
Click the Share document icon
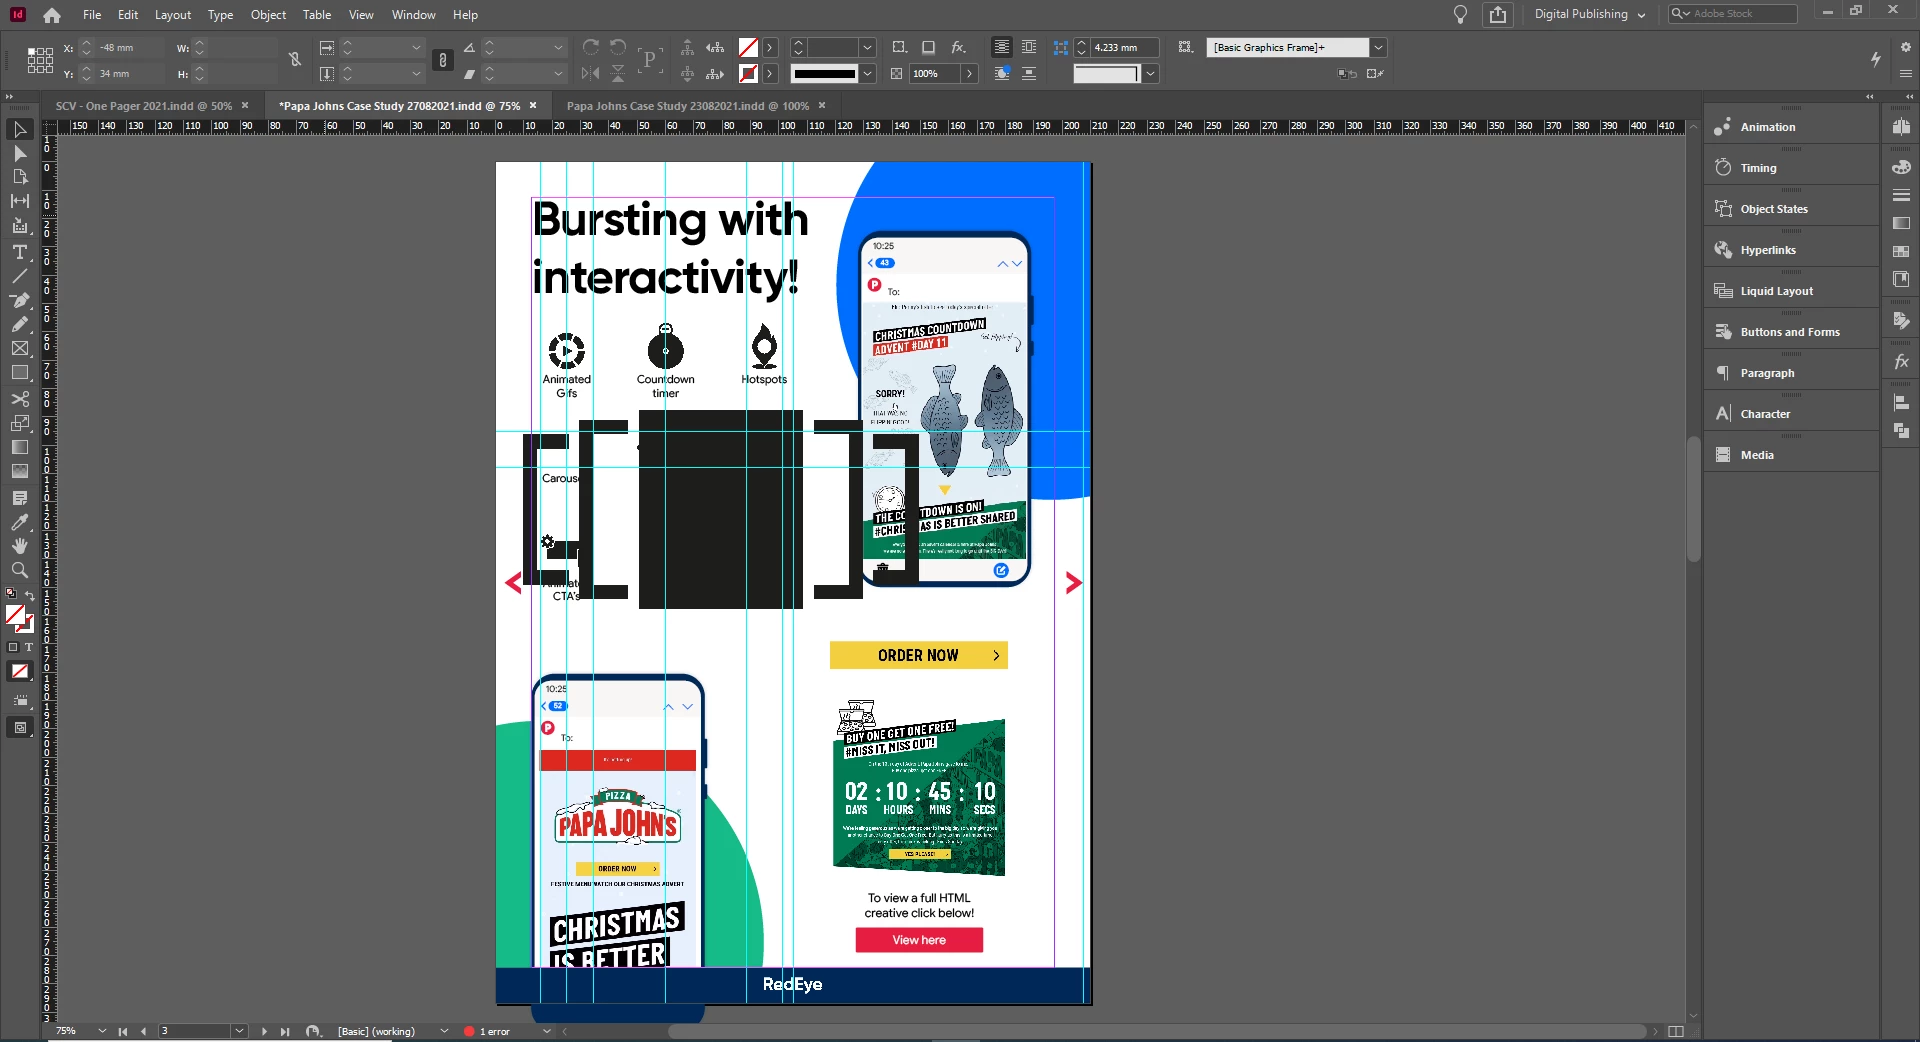(x=1497, y=14)
